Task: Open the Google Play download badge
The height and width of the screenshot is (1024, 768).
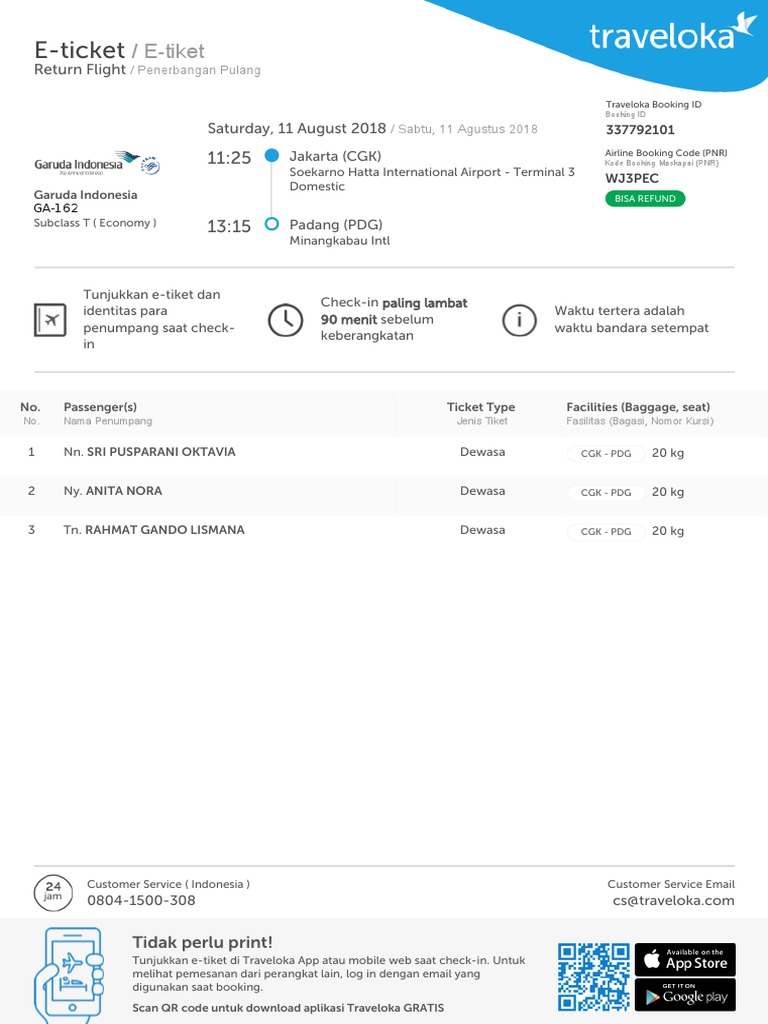Action: pos(685,995)
